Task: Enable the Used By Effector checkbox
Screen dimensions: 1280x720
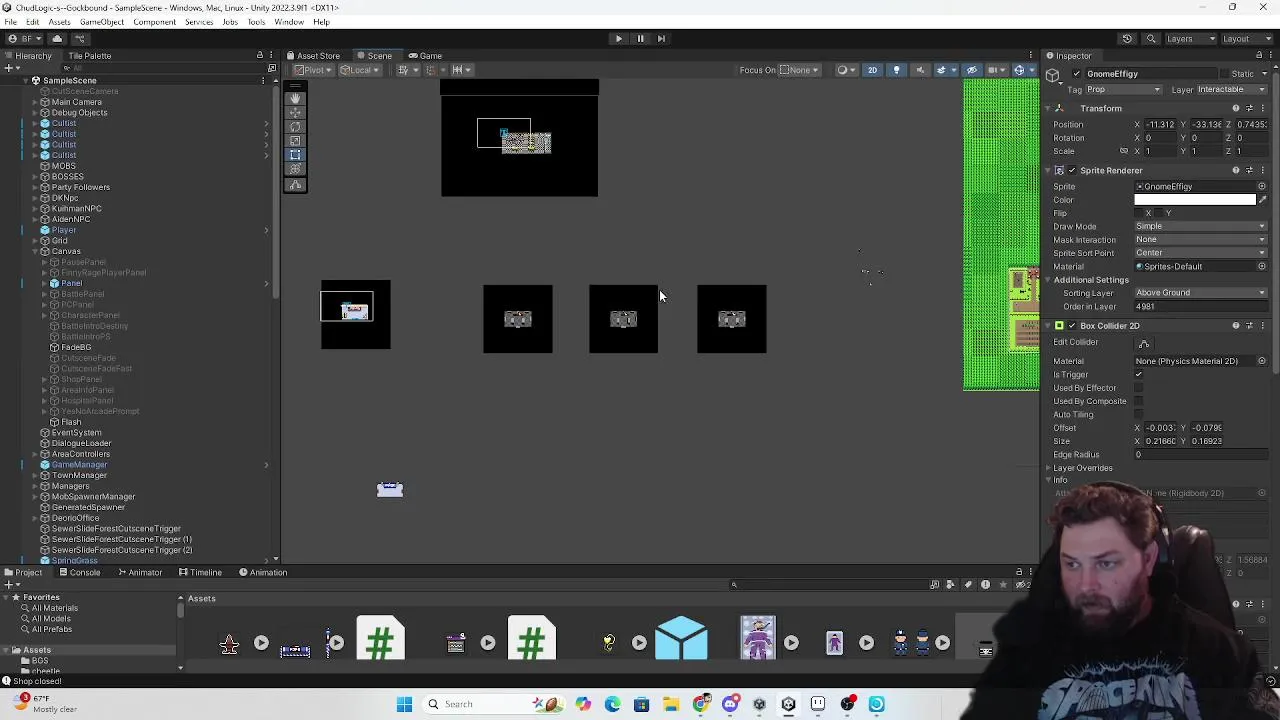Action: pyautogui.click(x=1139, y=388)
